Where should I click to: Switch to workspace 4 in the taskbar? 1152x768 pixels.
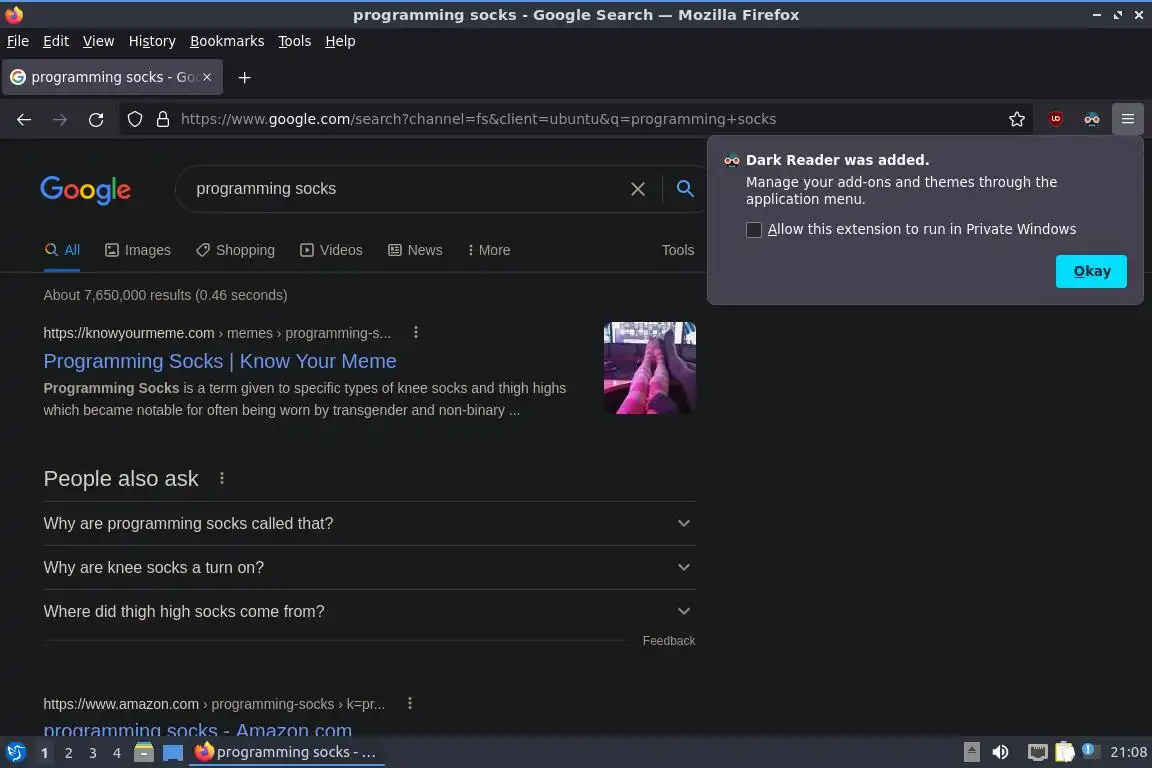coord(116,753)
